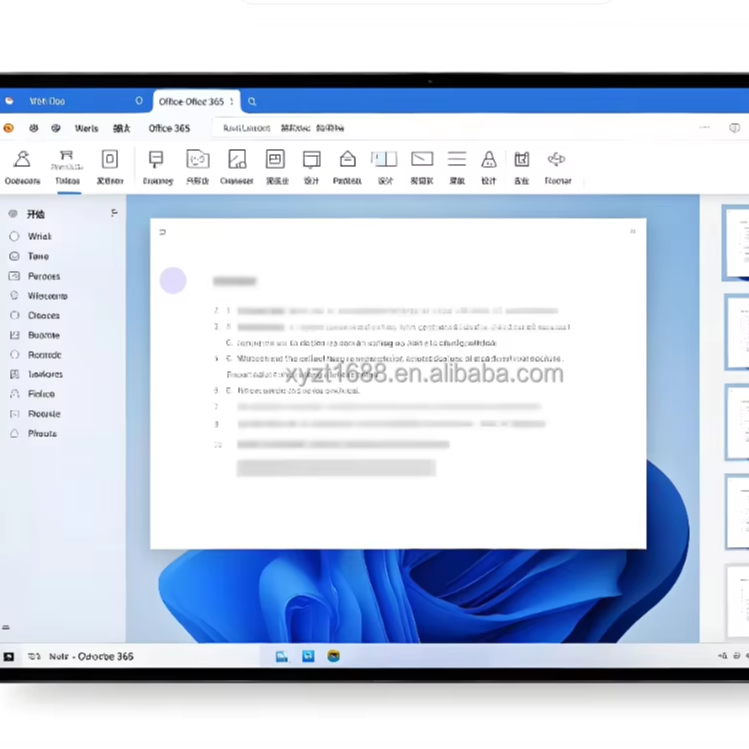
Task: Select Wriek in the sidebar
Action: [39, 236]
